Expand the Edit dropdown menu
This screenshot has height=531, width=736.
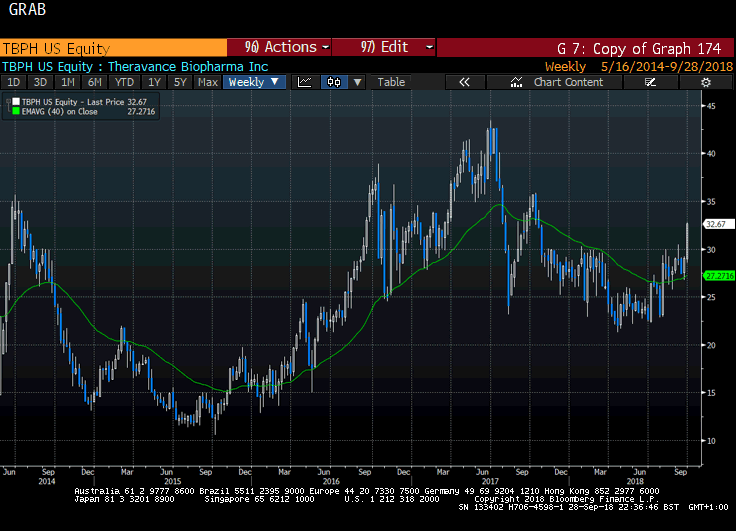[385, 47]
